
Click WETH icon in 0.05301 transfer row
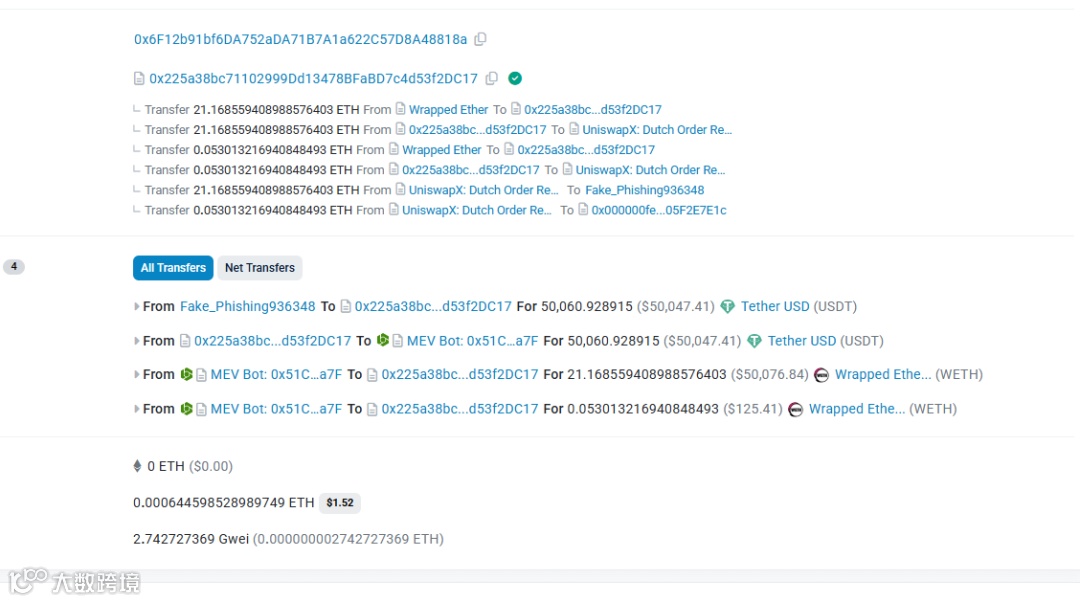point(796,409)
